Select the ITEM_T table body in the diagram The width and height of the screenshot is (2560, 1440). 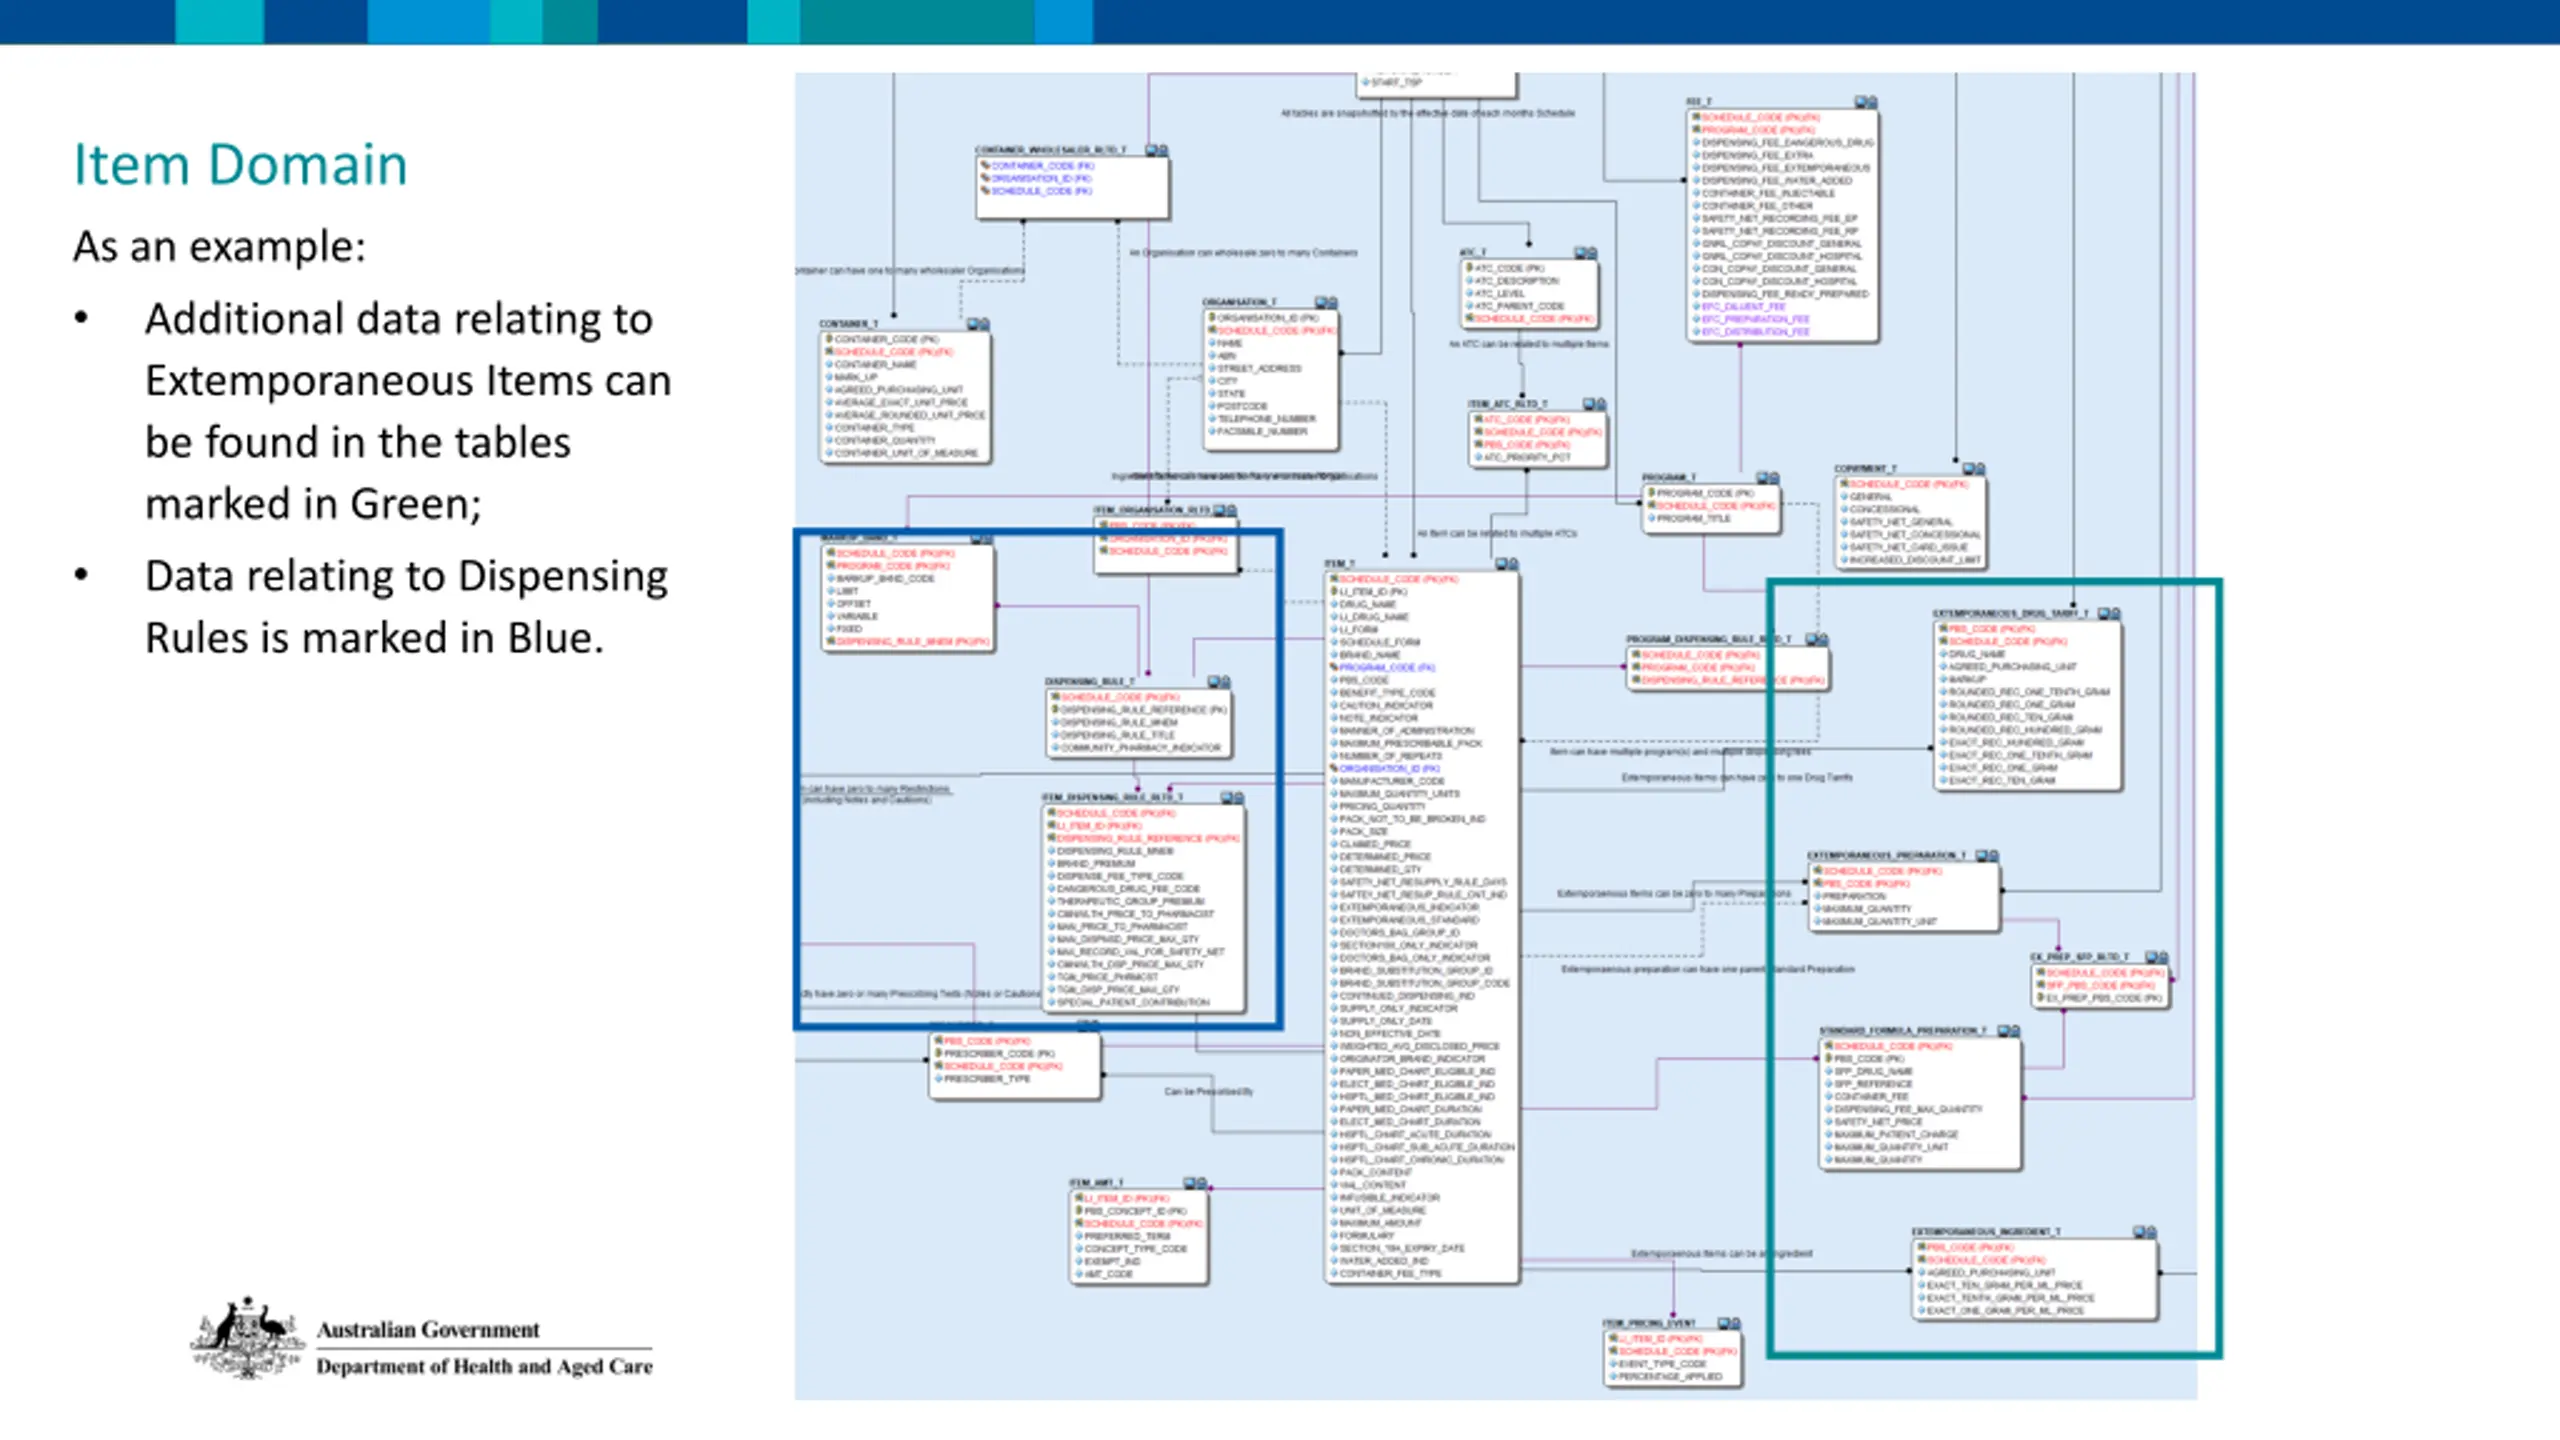pos(1422,927)
